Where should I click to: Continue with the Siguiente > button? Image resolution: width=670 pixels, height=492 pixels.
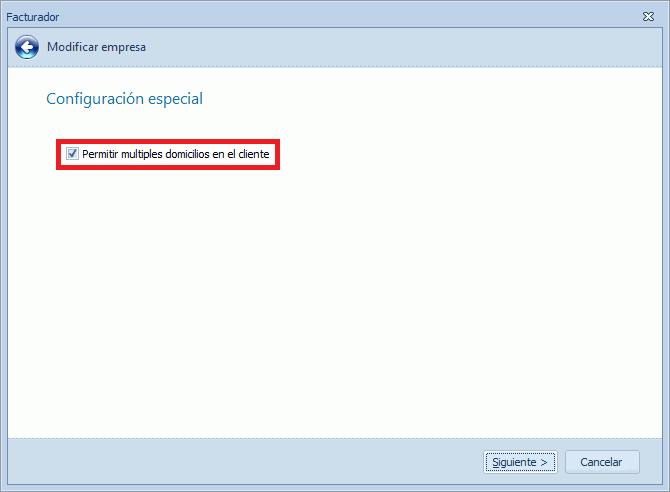(x=520, y=462)
